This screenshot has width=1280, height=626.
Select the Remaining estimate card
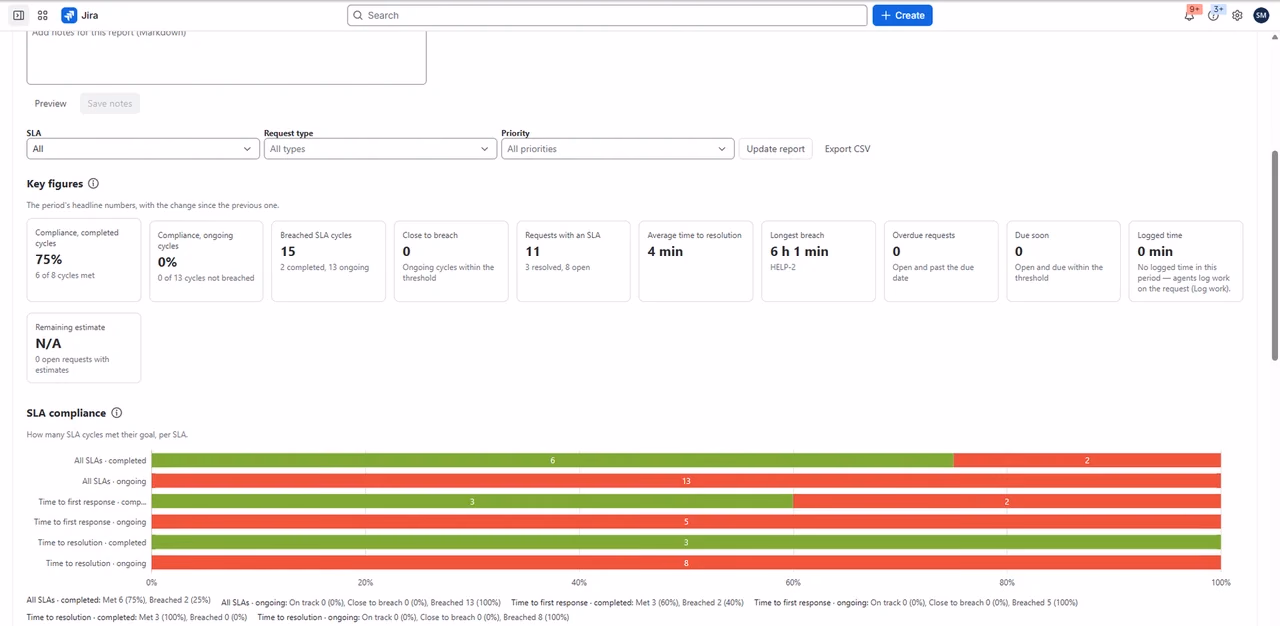pyautogui.click(x=84, y=348)
